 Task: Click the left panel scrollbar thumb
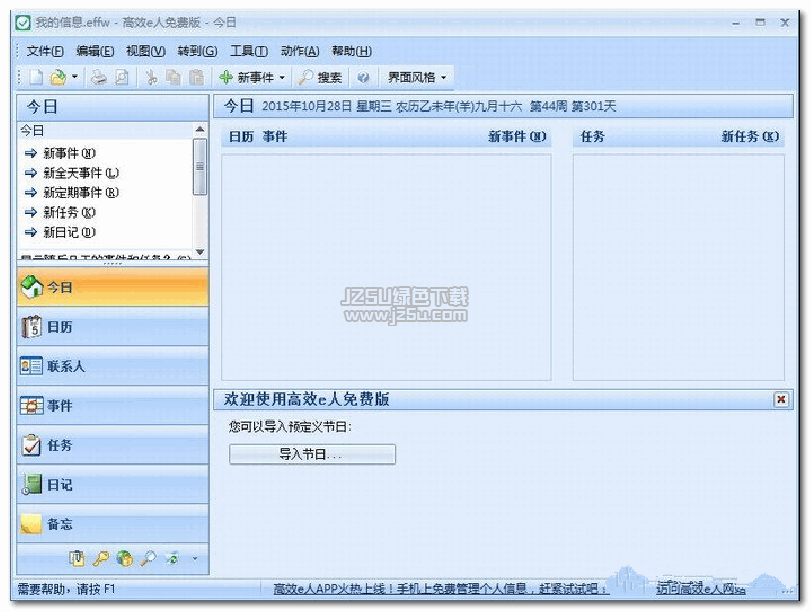pos(200,166)
